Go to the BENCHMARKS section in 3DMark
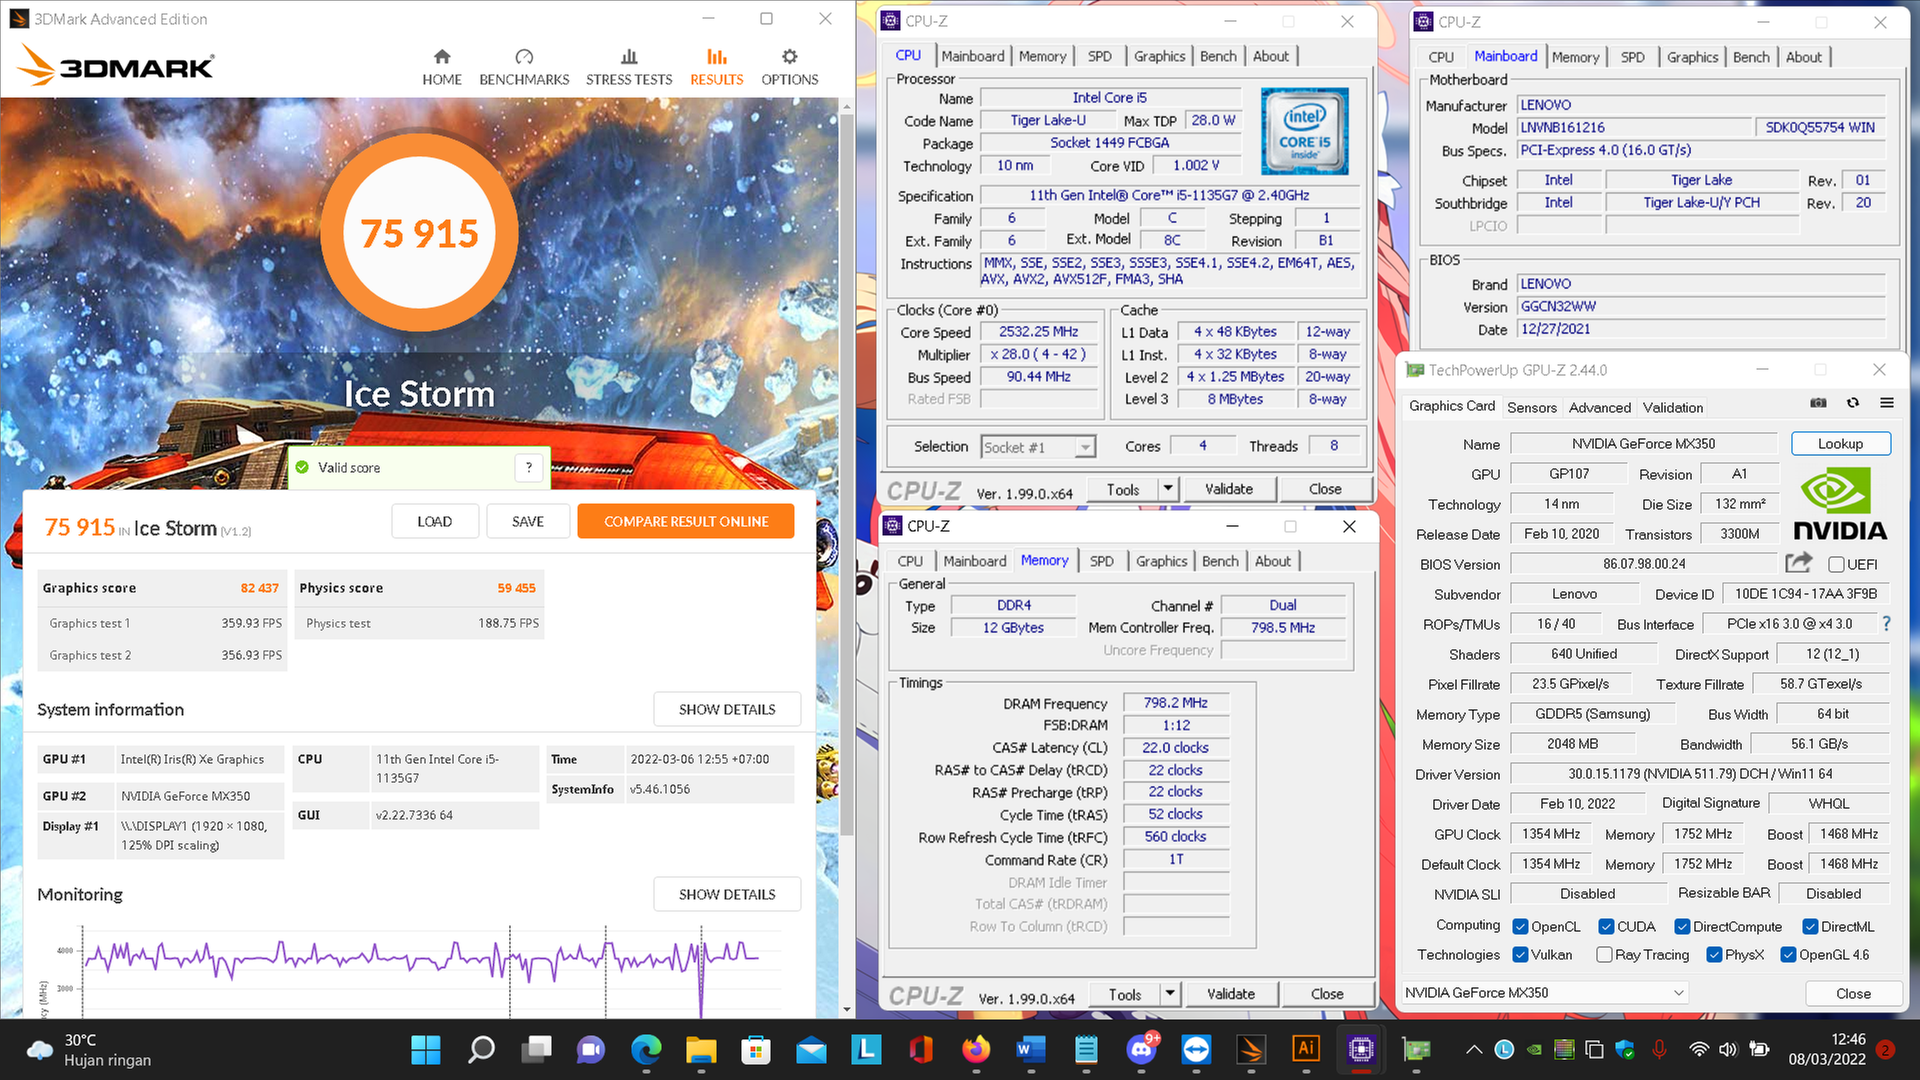 (x=524, y=68)
